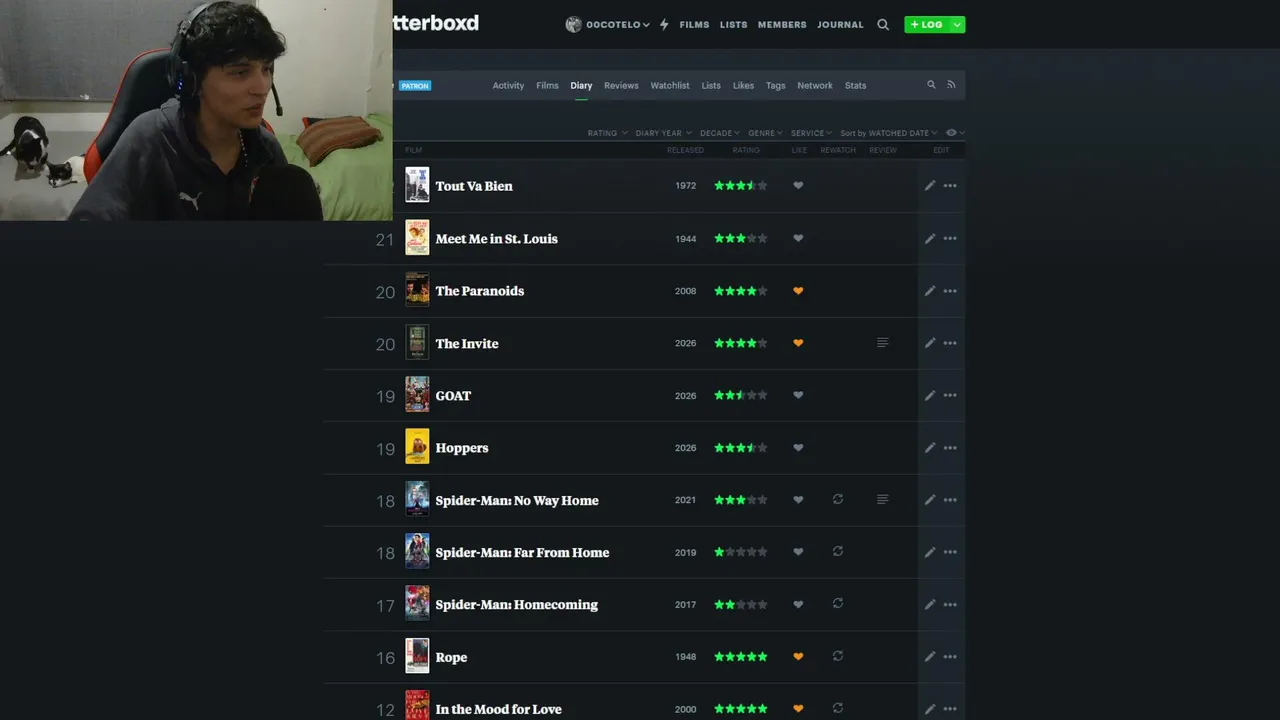The image size is (1280, 720).
Task: Like Spider-Man: No Way Home with the heart
Action: pyautogui.click(x=798, y=500)
